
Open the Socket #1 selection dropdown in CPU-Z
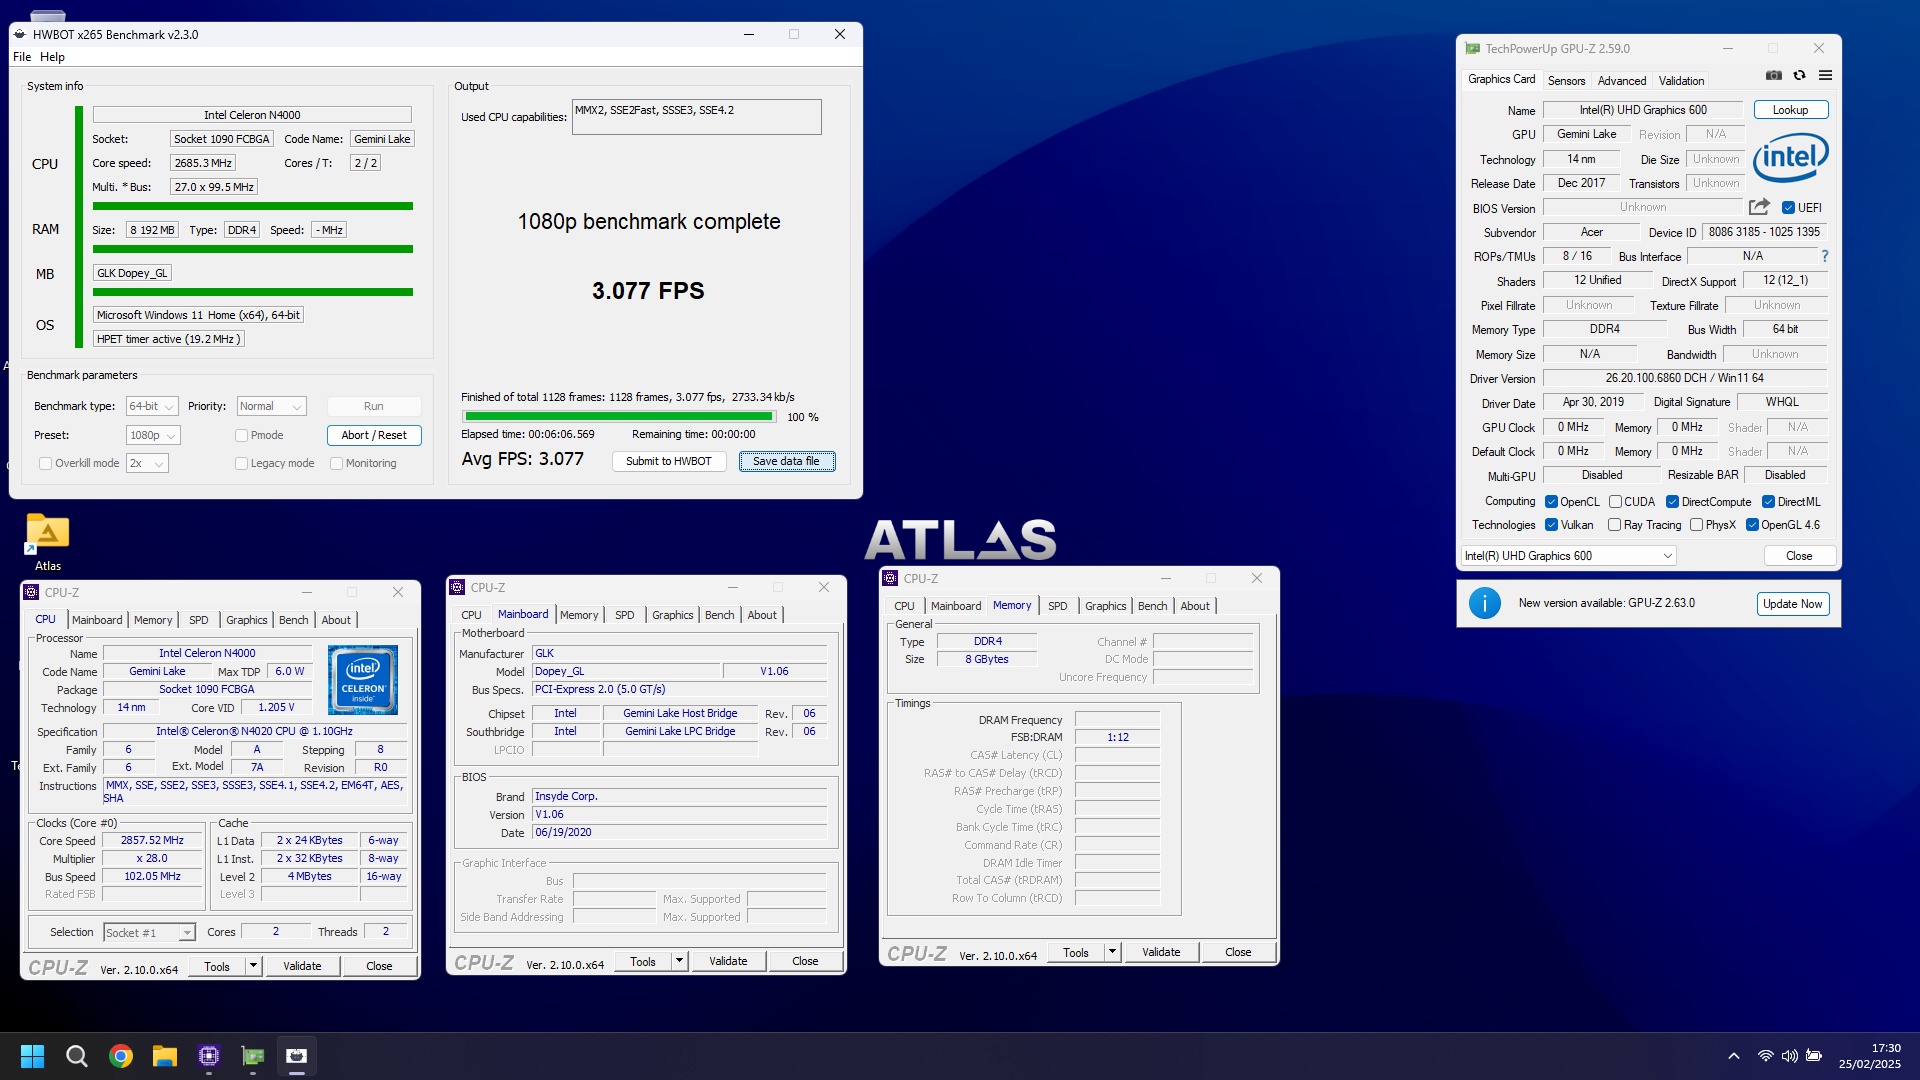(x=149, y=933)
